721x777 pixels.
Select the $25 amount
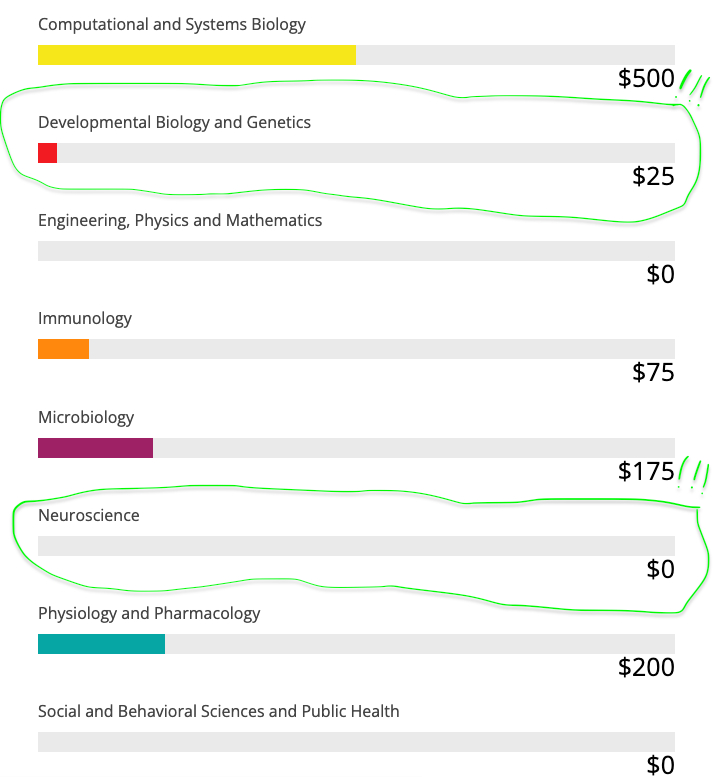point(653,176)
